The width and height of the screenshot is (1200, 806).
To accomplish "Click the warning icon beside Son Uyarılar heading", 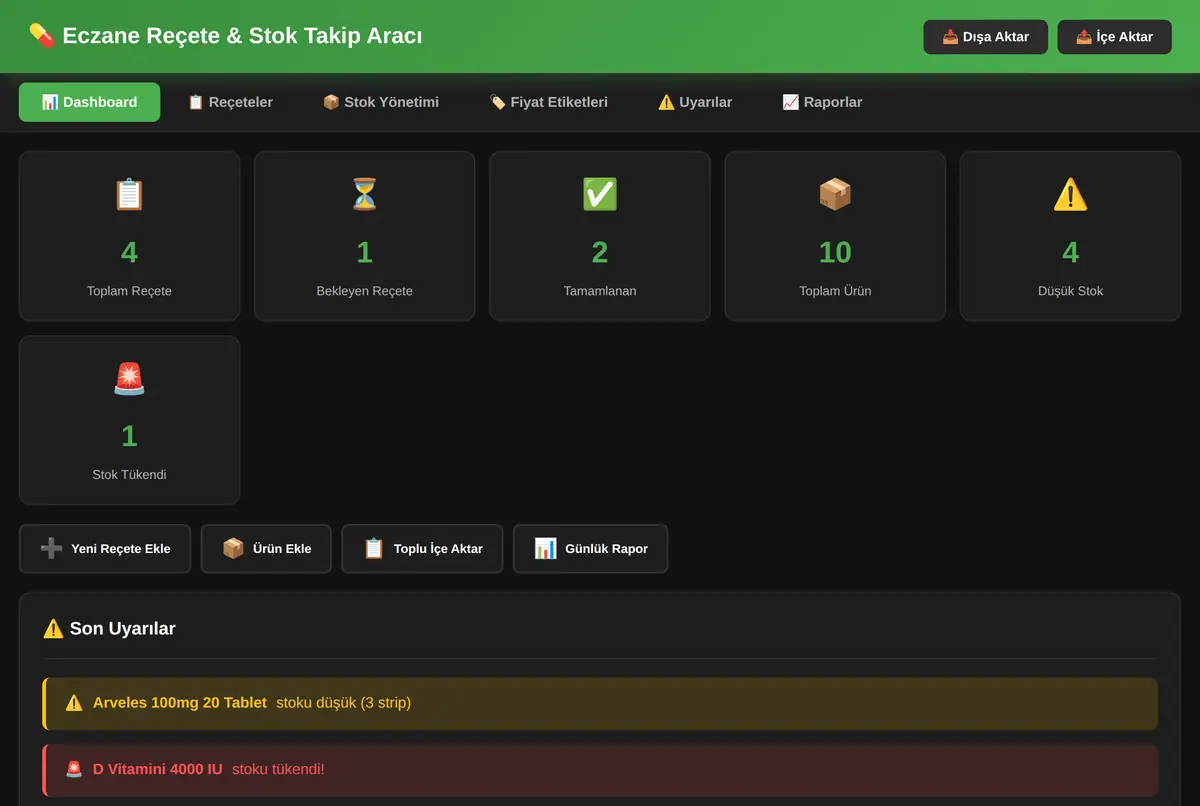I will pyautogui.click(x=53, y=629).
